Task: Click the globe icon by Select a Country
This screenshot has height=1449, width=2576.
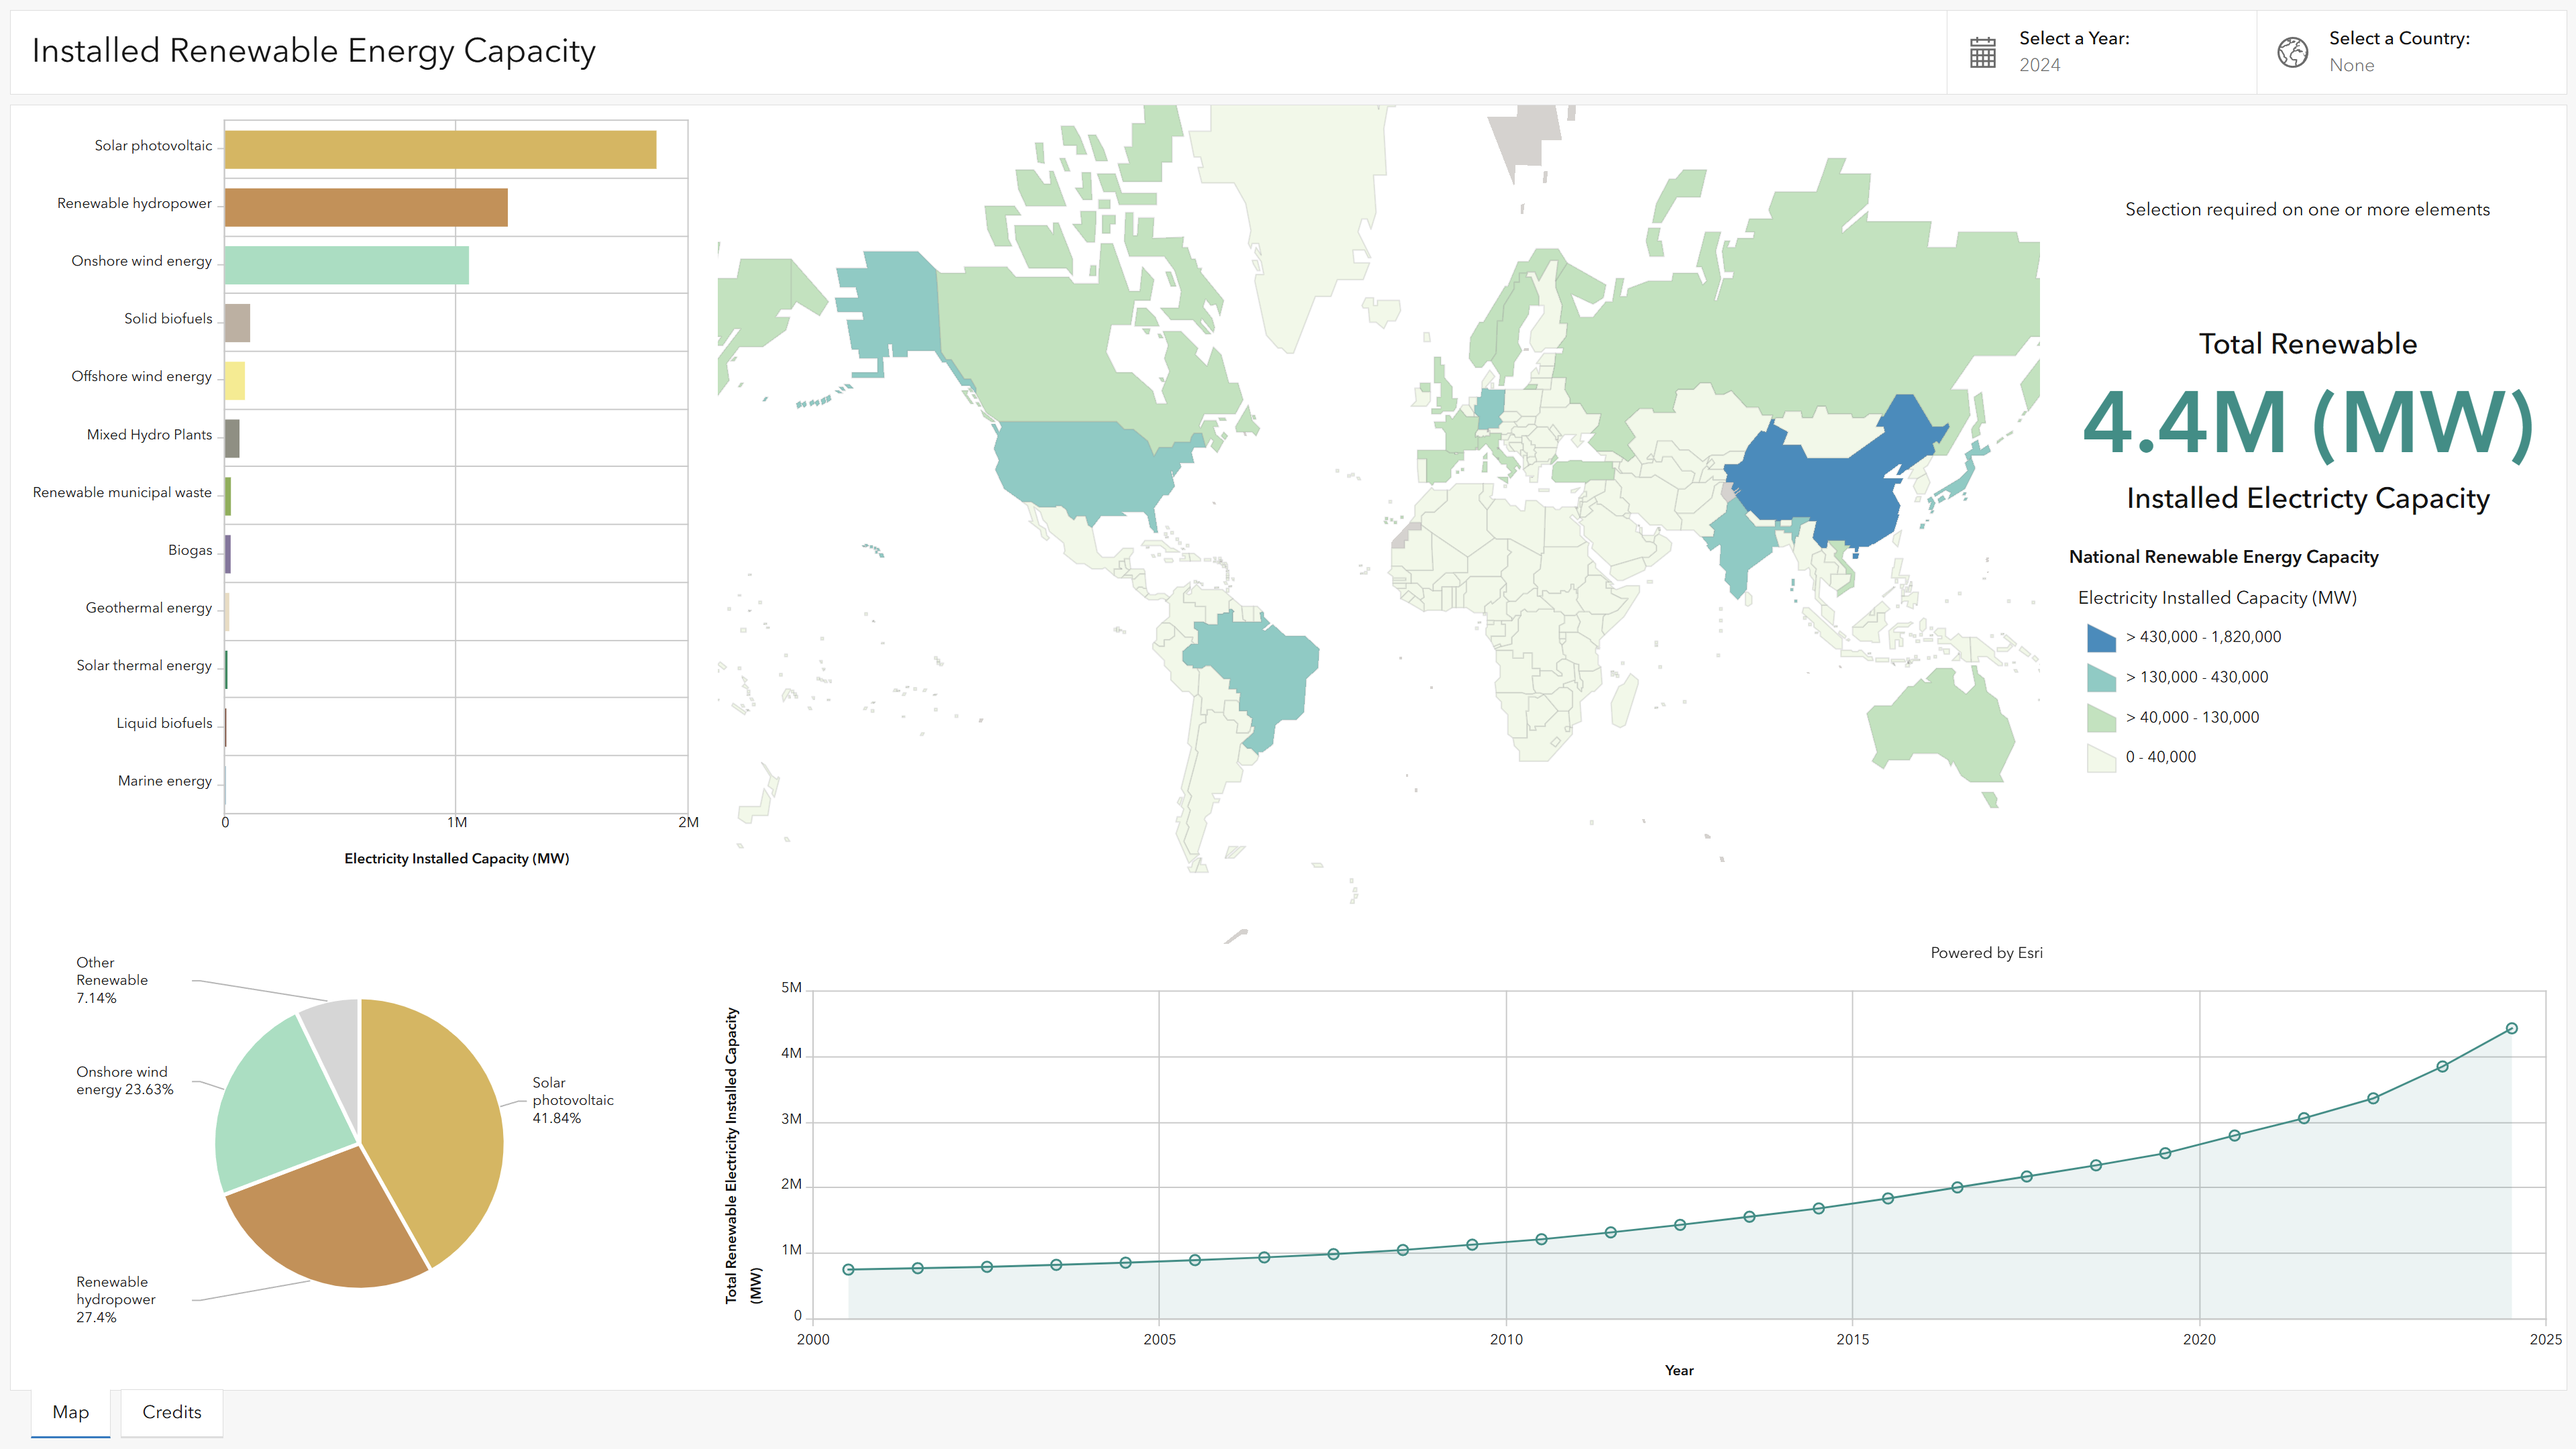Action: click(x=2292, y=52)
